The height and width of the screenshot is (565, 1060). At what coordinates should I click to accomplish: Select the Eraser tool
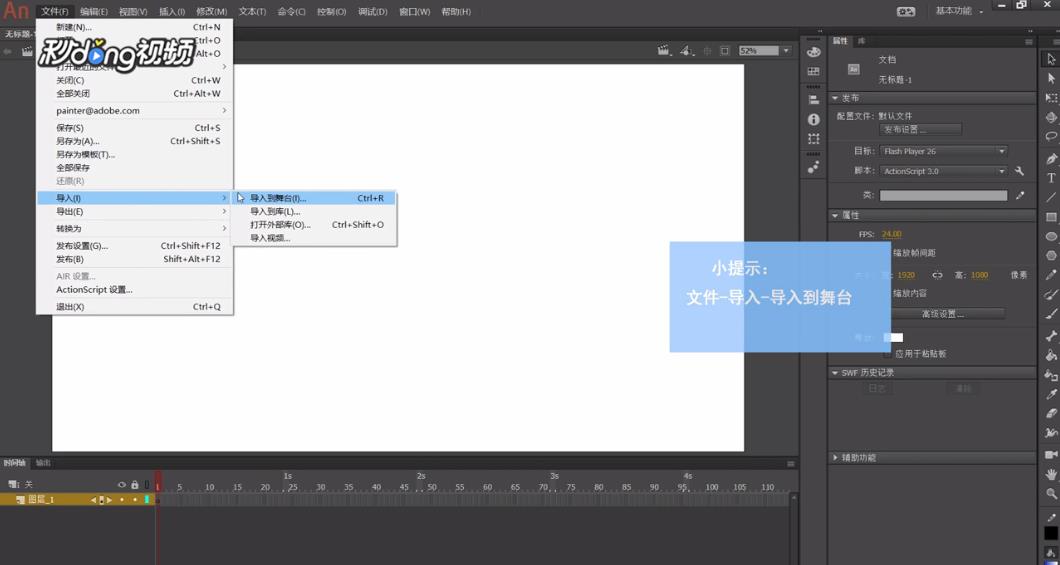tap(1051, 413)
